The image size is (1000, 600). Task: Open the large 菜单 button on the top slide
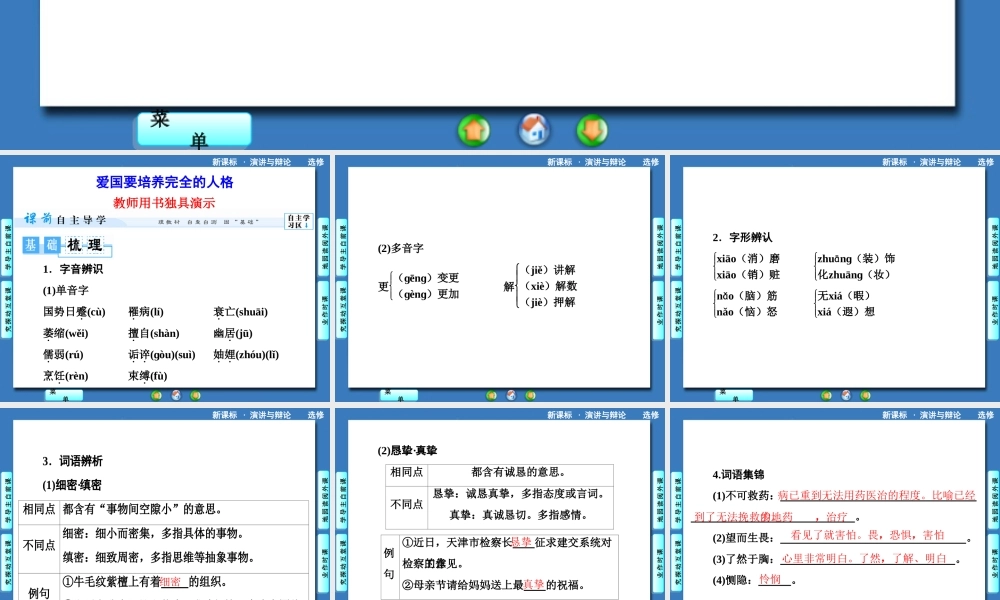tap(193, 129)
